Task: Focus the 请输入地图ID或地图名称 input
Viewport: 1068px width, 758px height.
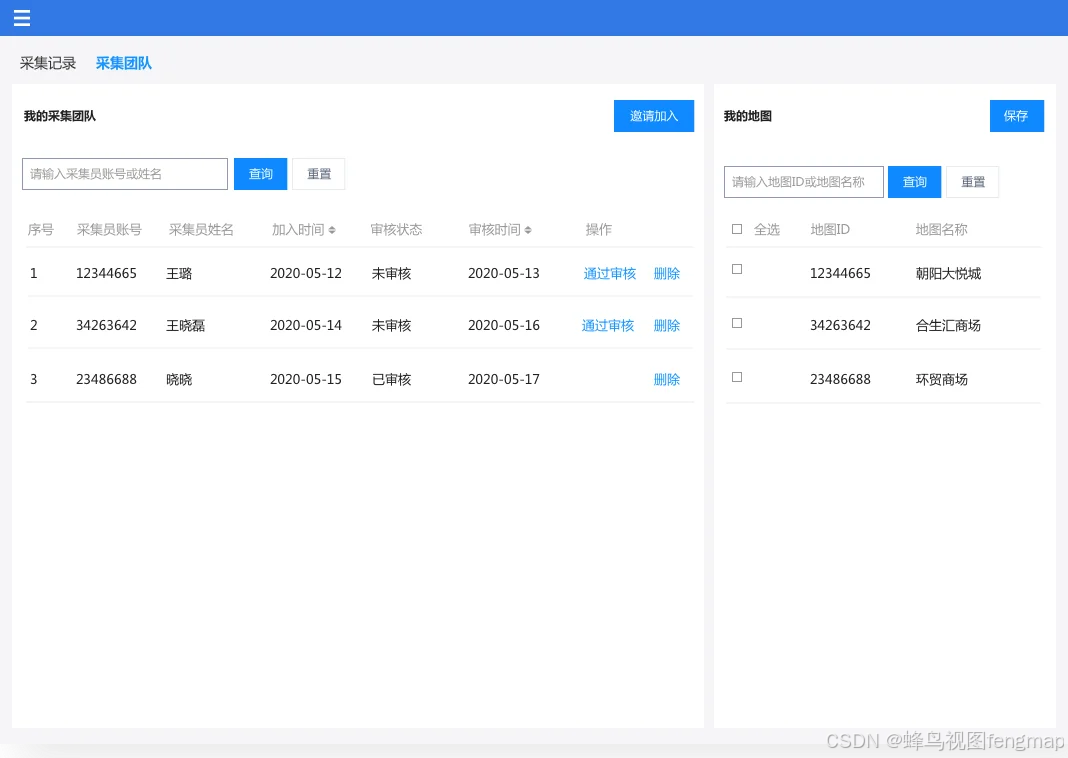Action: tap(804, 182)
